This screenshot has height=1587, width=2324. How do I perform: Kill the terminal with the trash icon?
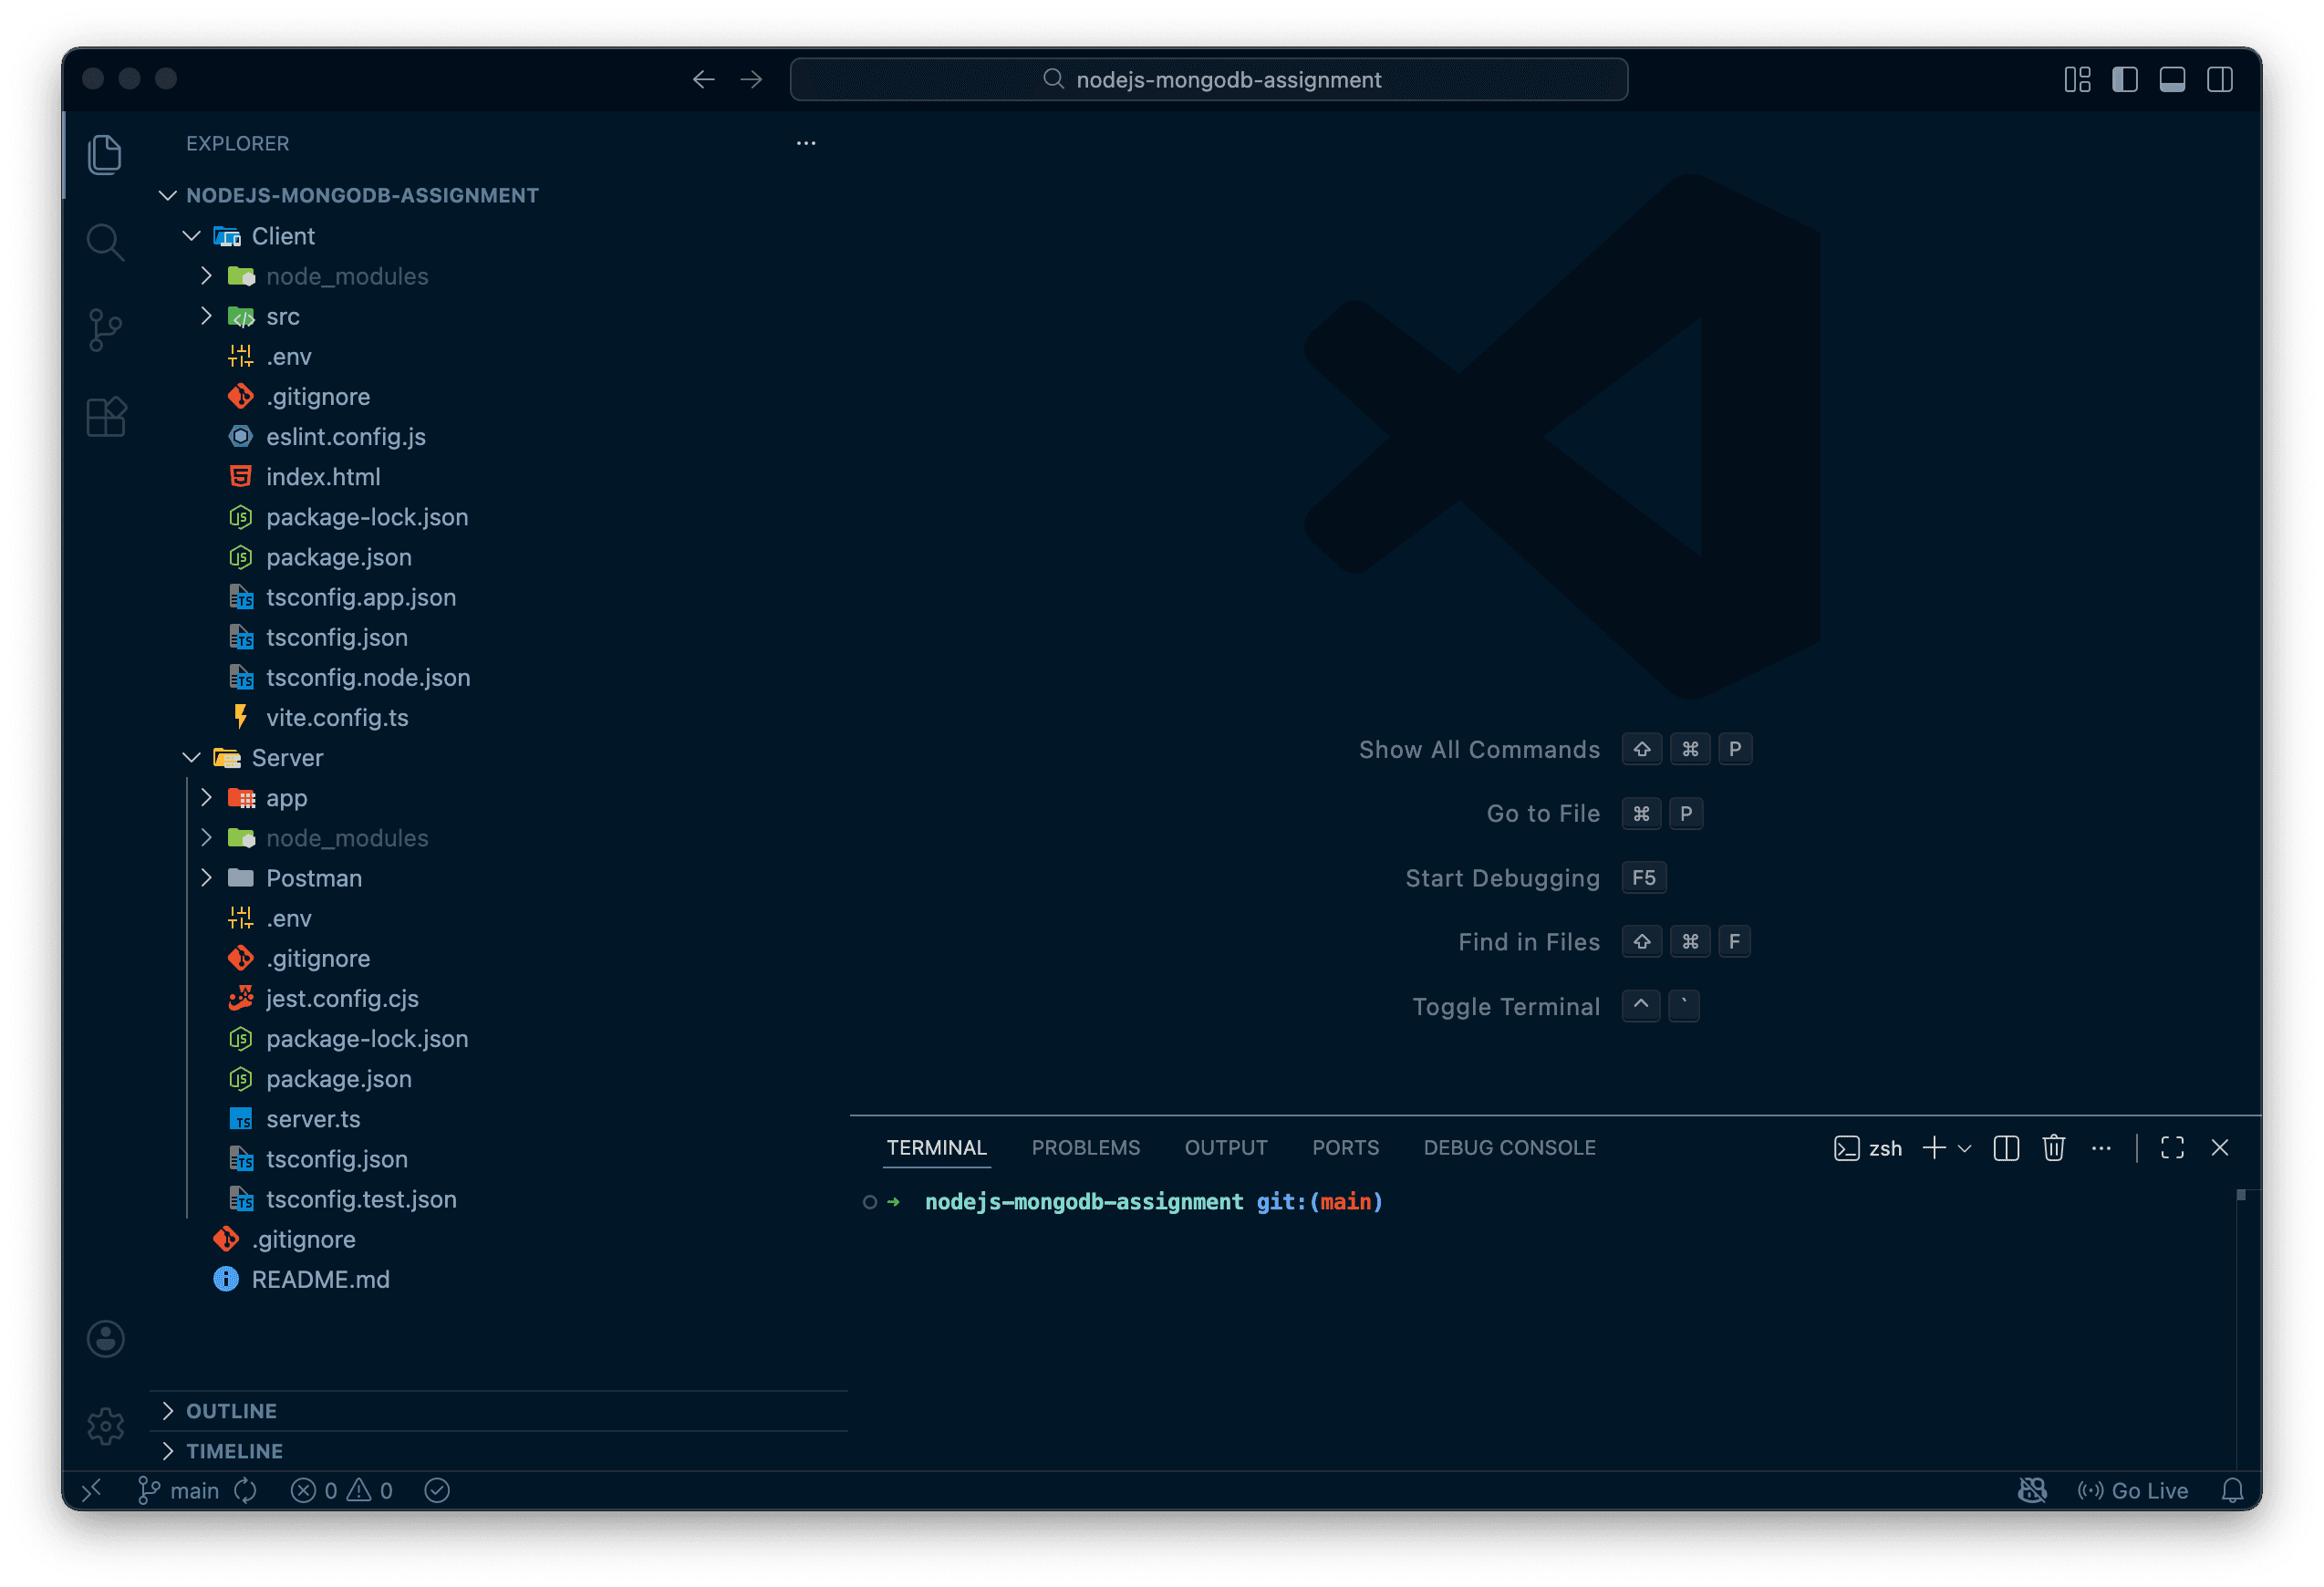(2054, 1148)
